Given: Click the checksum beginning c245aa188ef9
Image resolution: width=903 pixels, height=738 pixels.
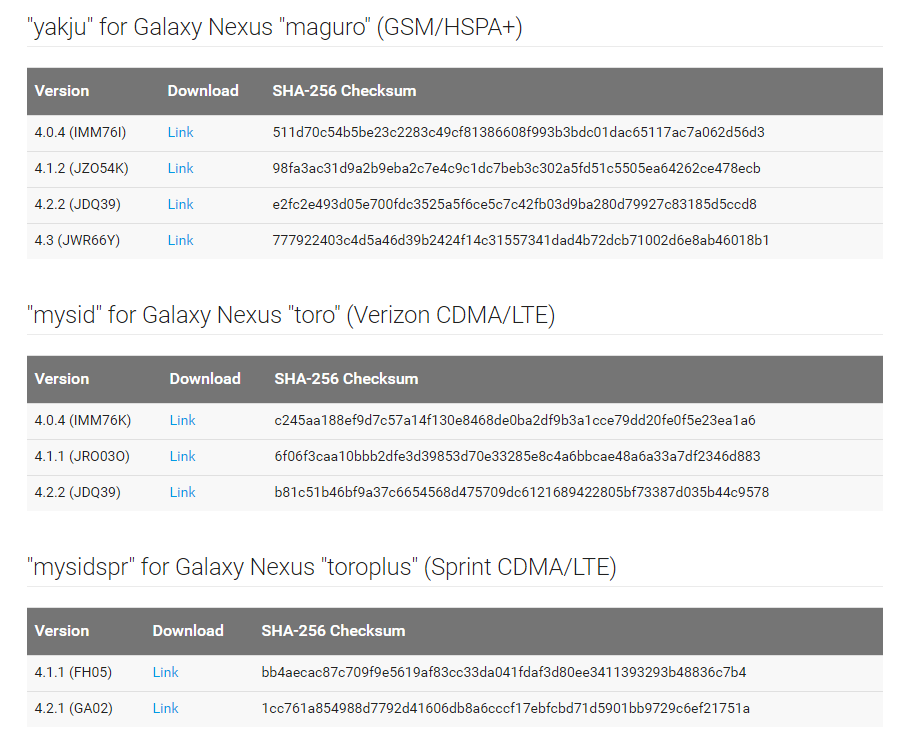Looking at the screenshot, I should coord(514,420).
